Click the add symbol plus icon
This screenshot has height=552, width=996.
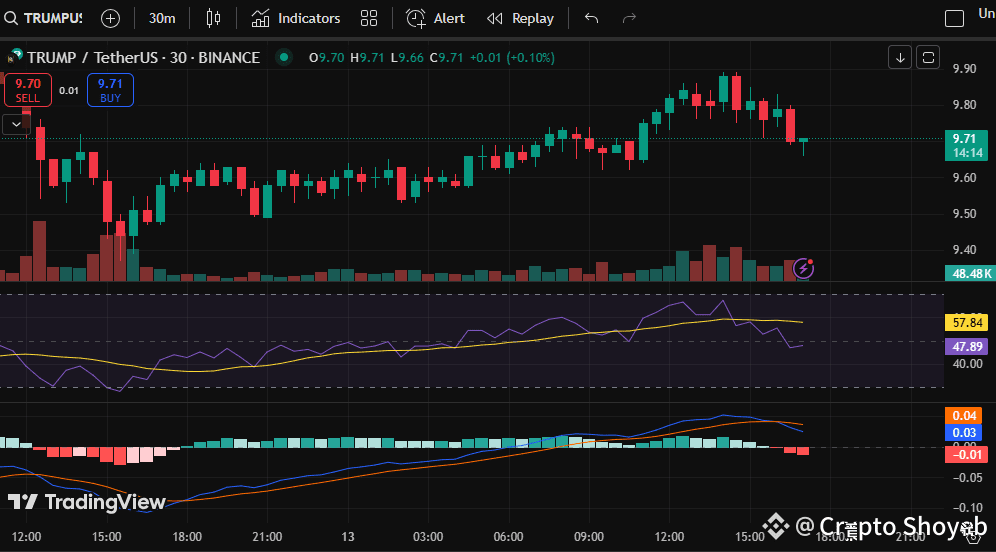point(110,18)
